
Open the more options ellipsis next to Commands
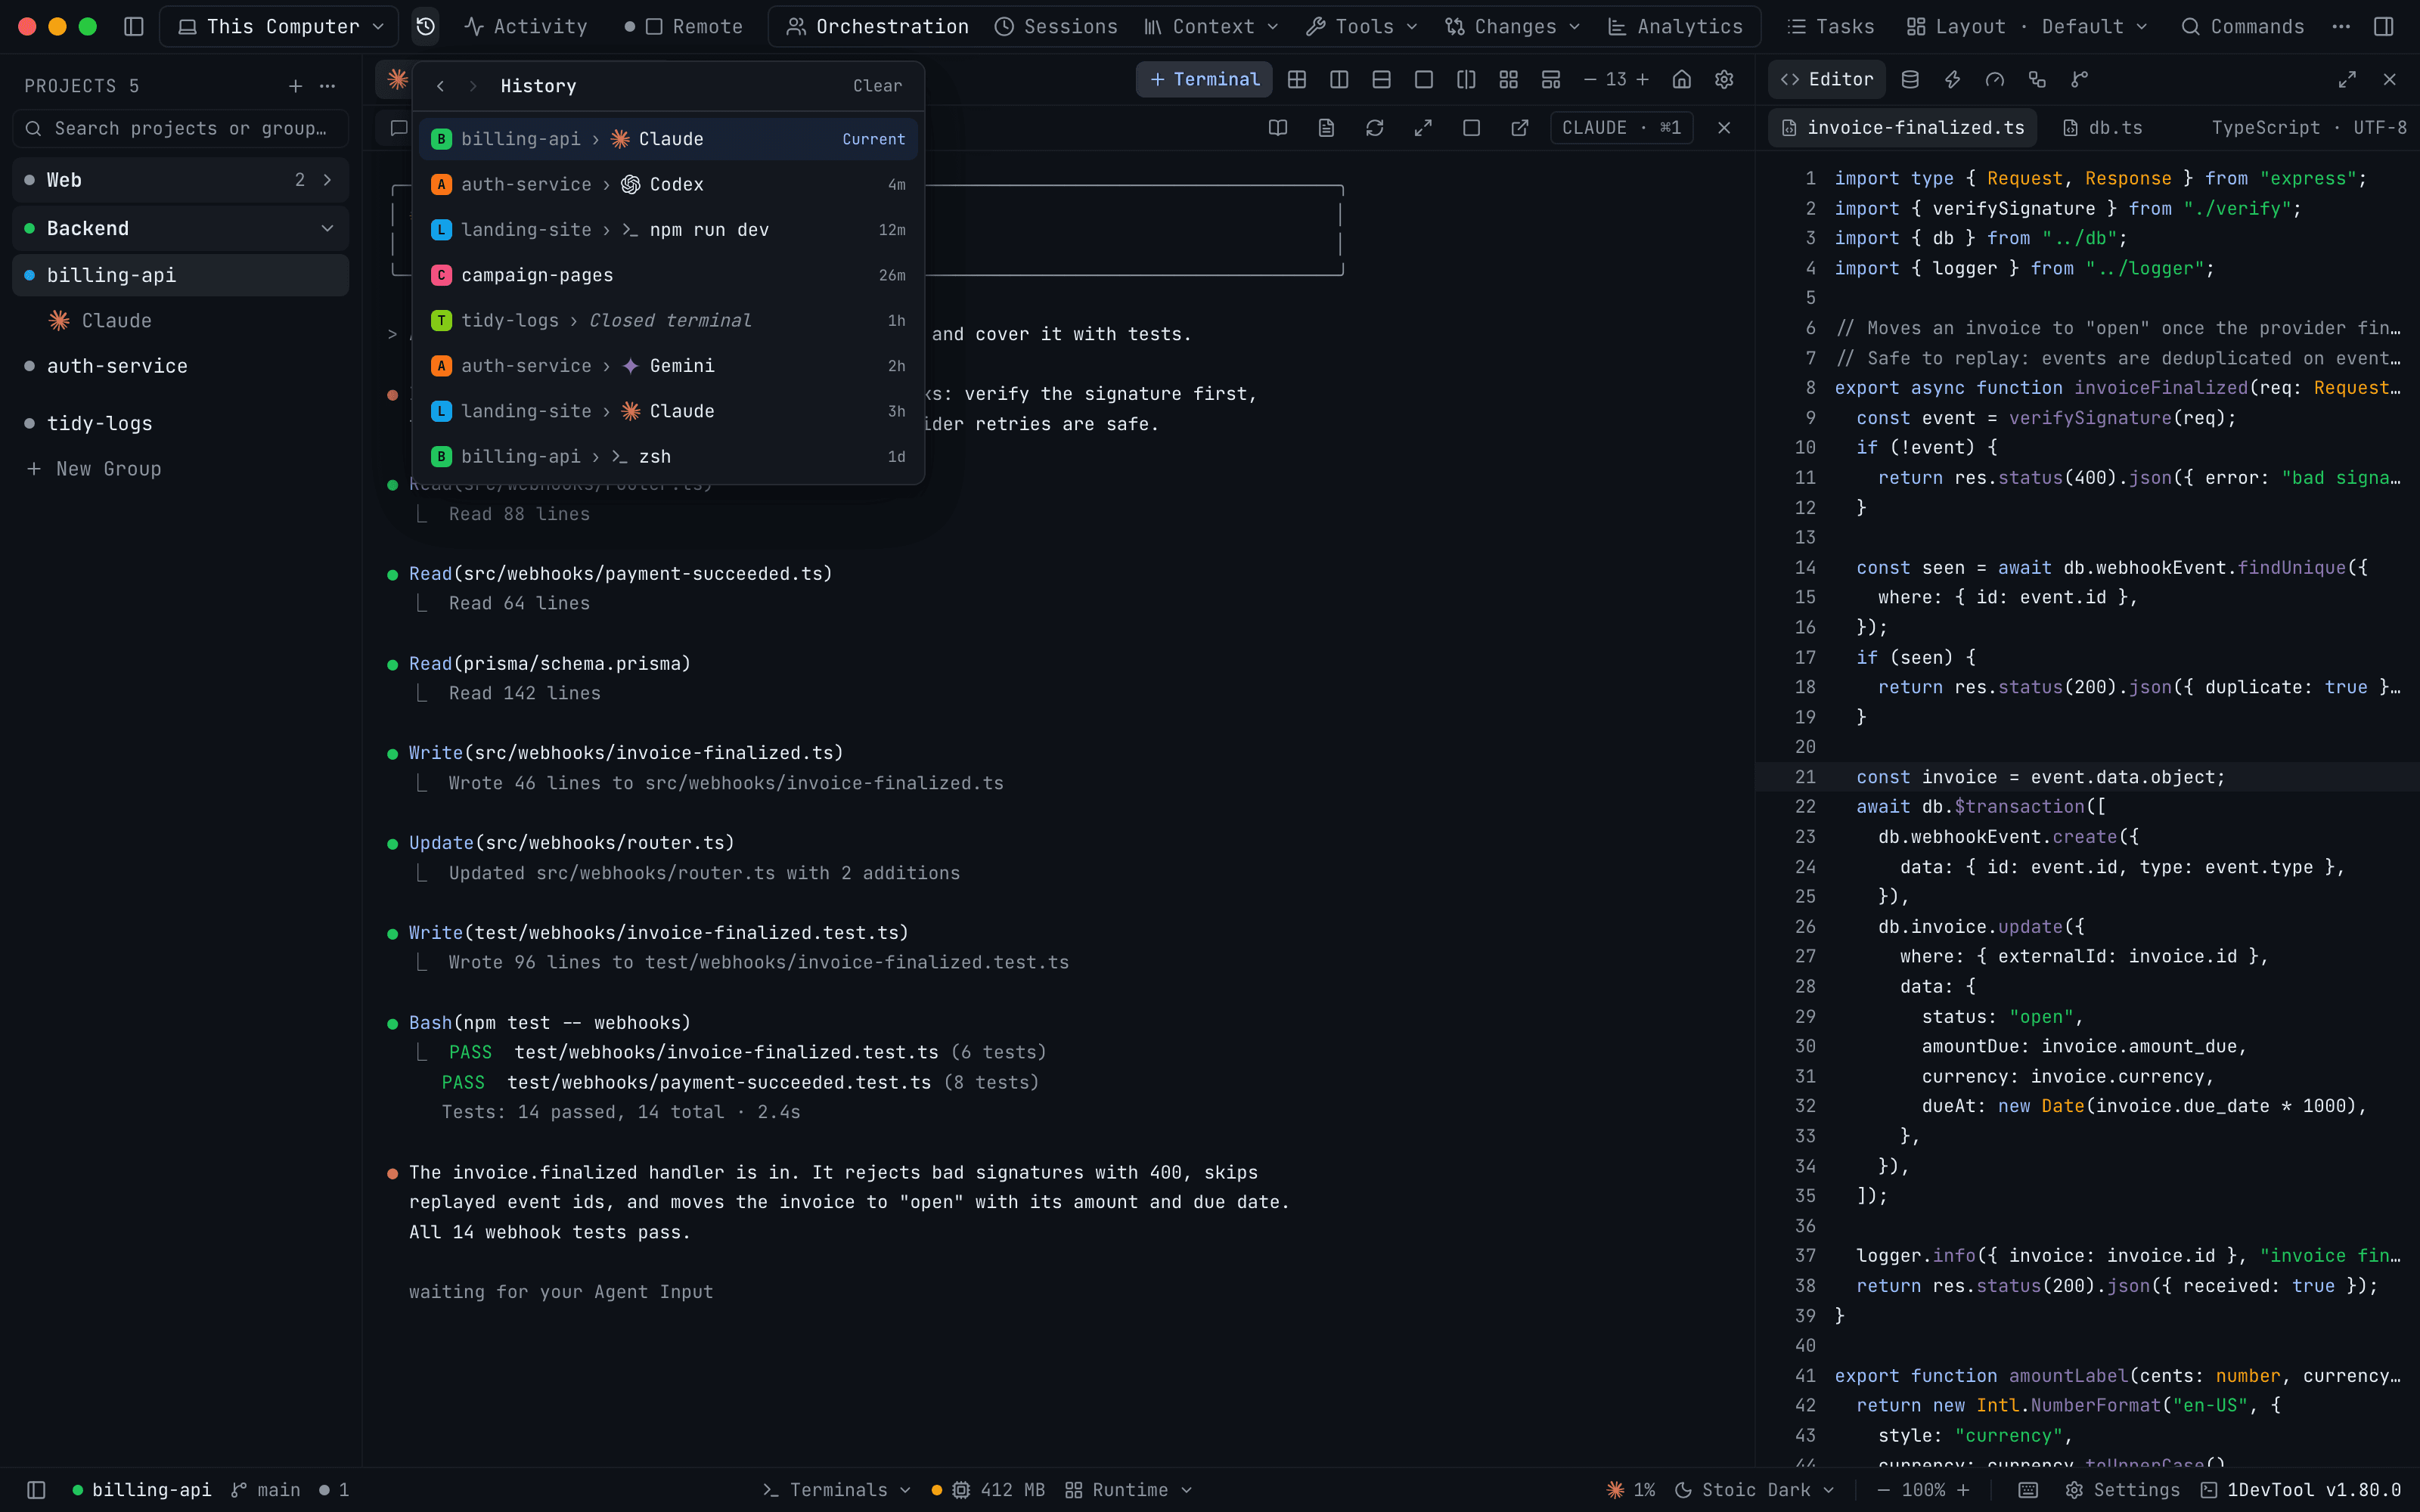tap(2340, 26)
